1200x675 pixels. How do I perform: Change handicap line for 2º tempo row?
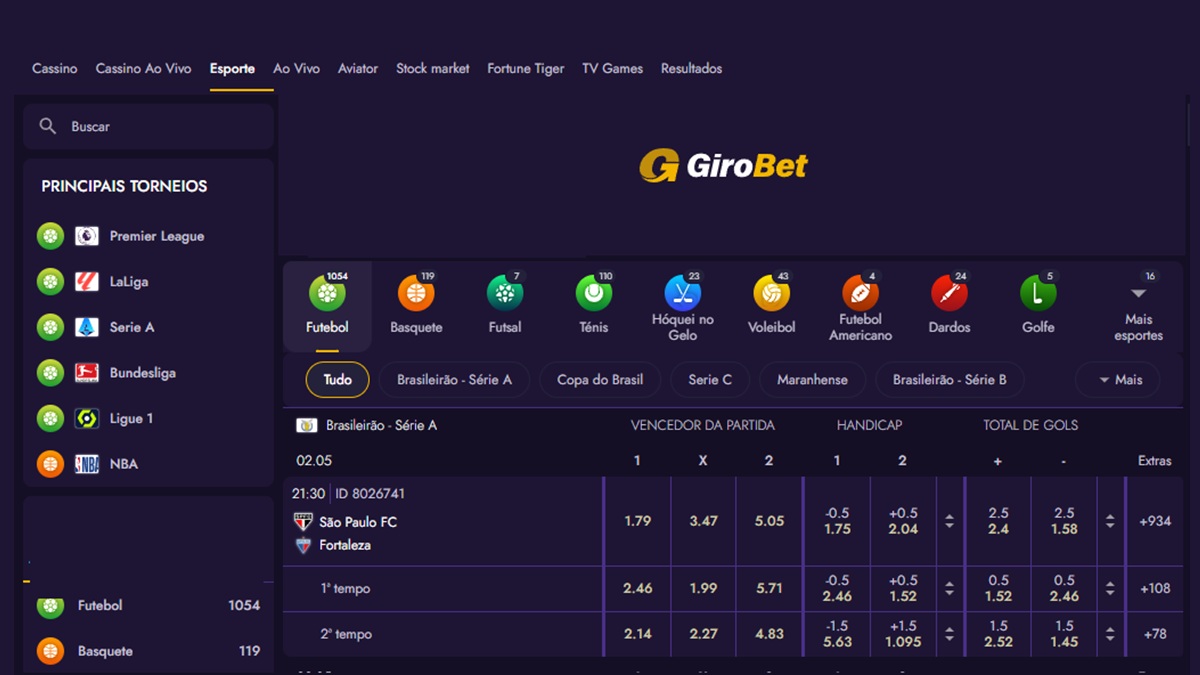pos(949,634)
